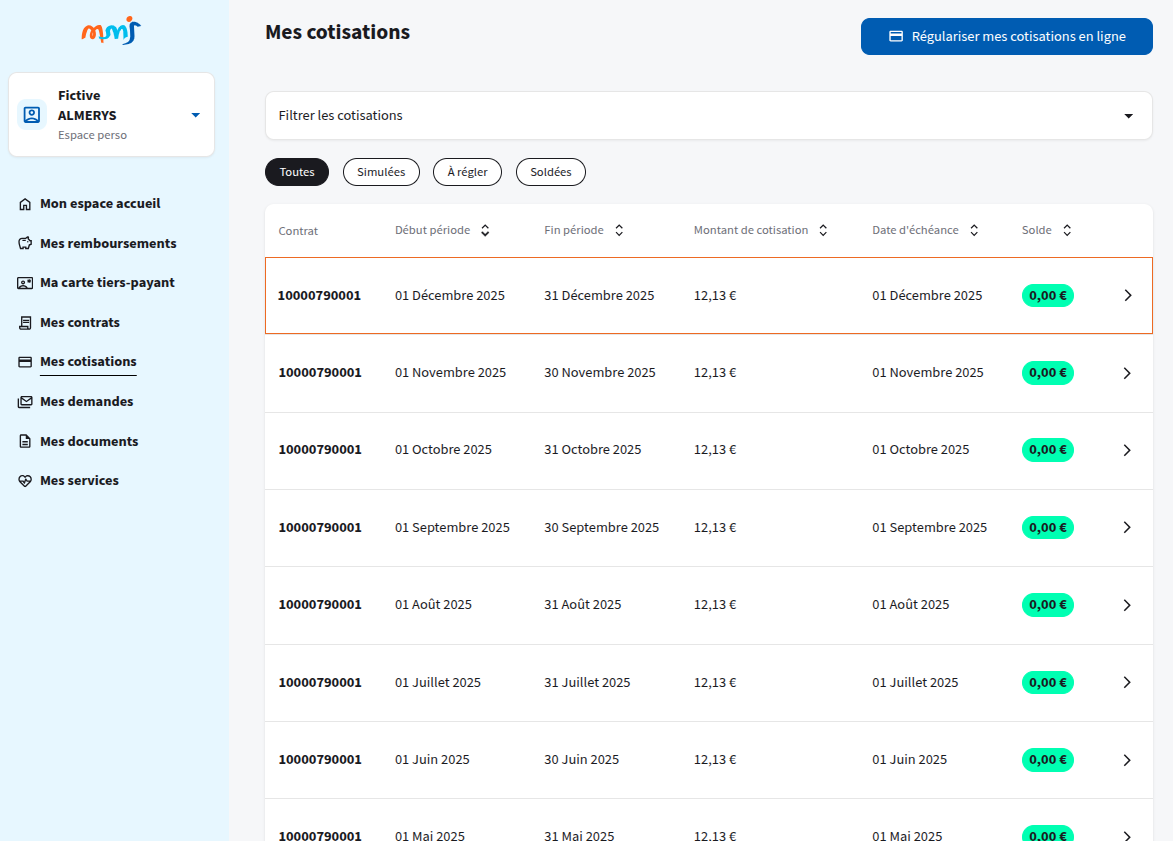Expand the Filtrer les cotisations panel

(708, 115)
